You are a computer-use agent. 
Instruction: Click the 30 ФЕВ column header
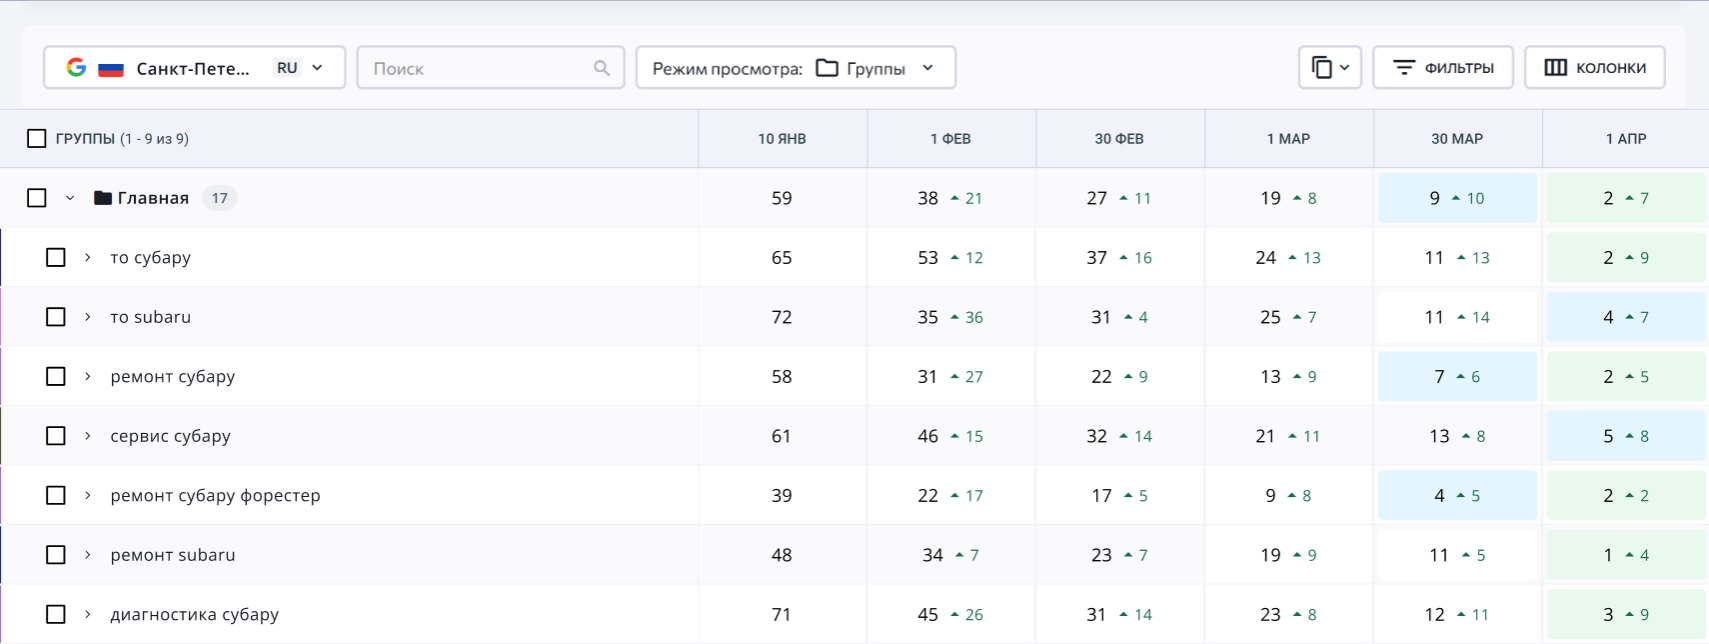click(x=1119, y=139)
